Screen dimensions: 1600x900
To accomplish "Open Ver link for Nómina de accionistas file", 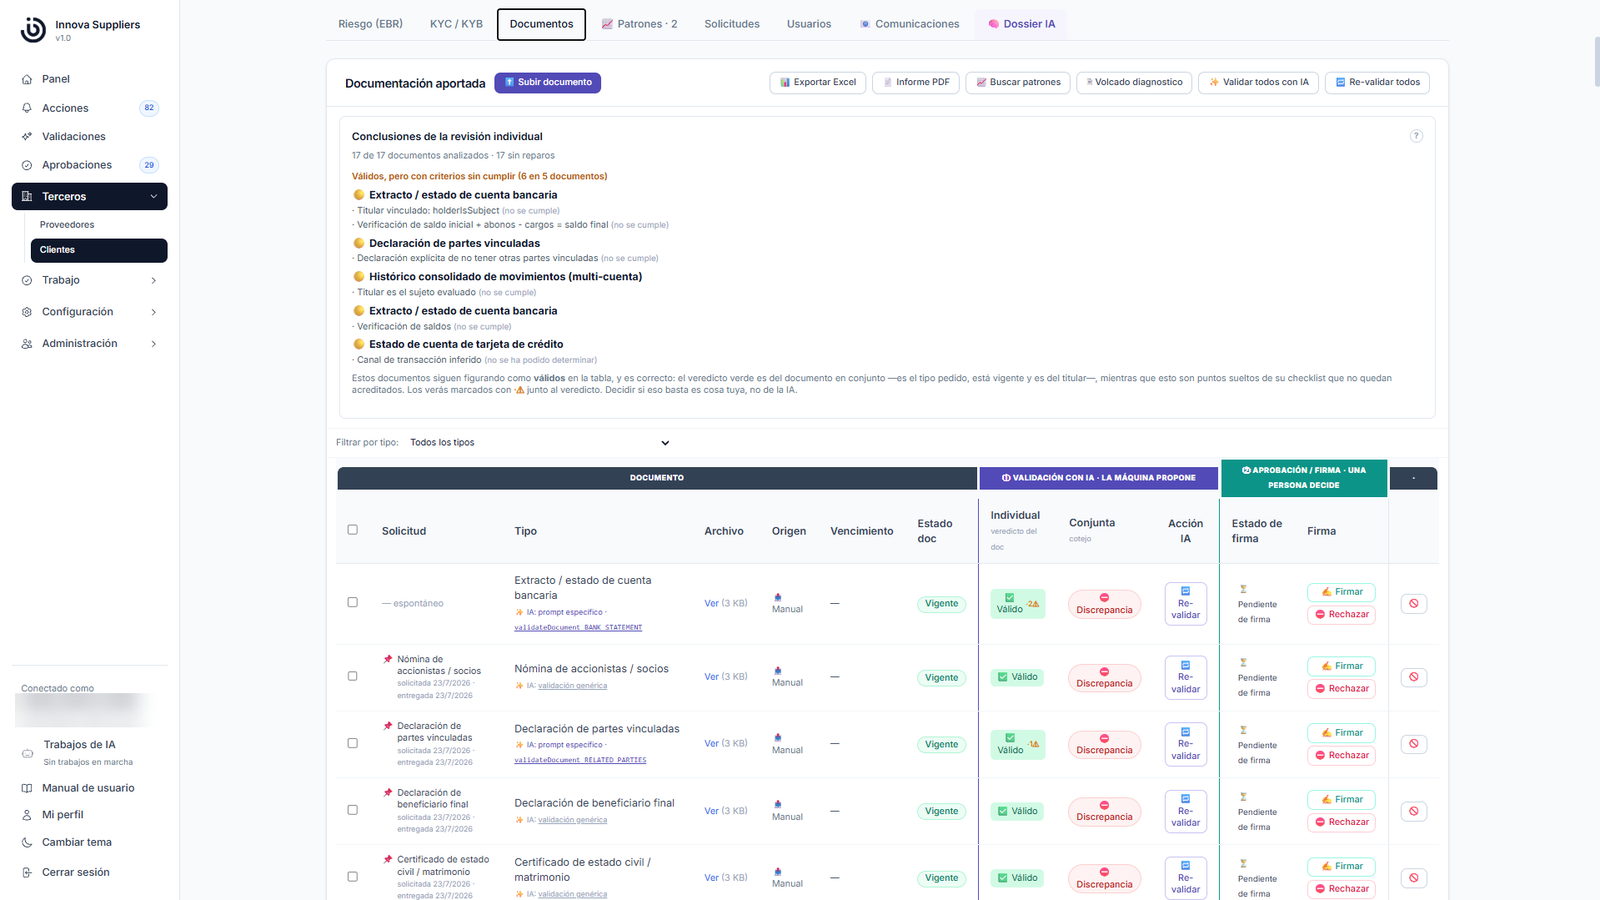I will [711, 677].
